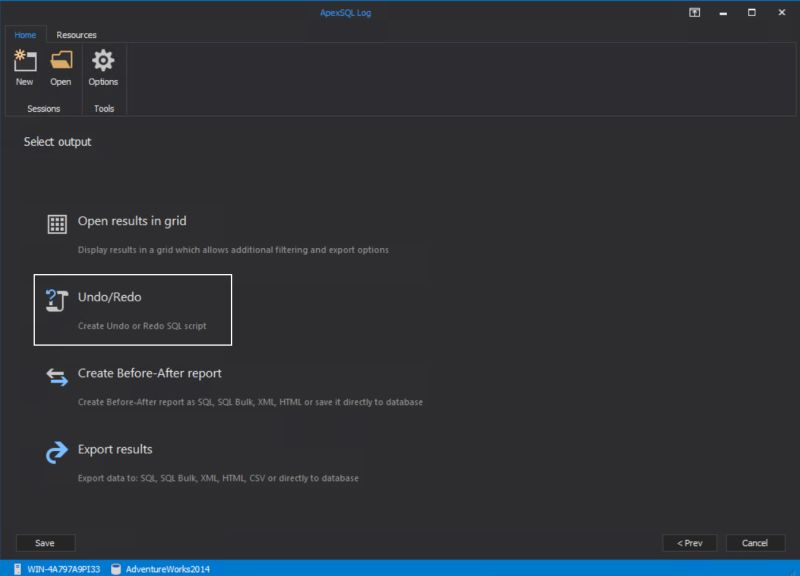Click the Open session icon
The height and width of the screenshot is (576, 800).
(60, 62)
